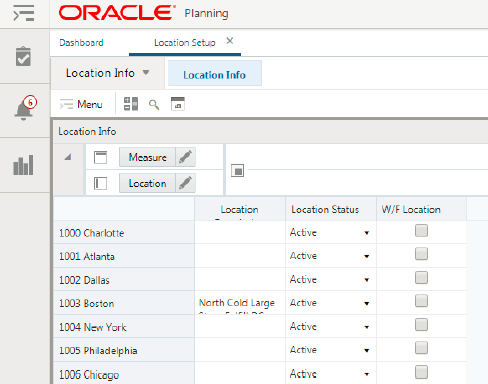Open Location Status dropdown for 1005 Philadelphia
Image resolution: width=488 pixels, height=384 pixels.
point(367,350)
